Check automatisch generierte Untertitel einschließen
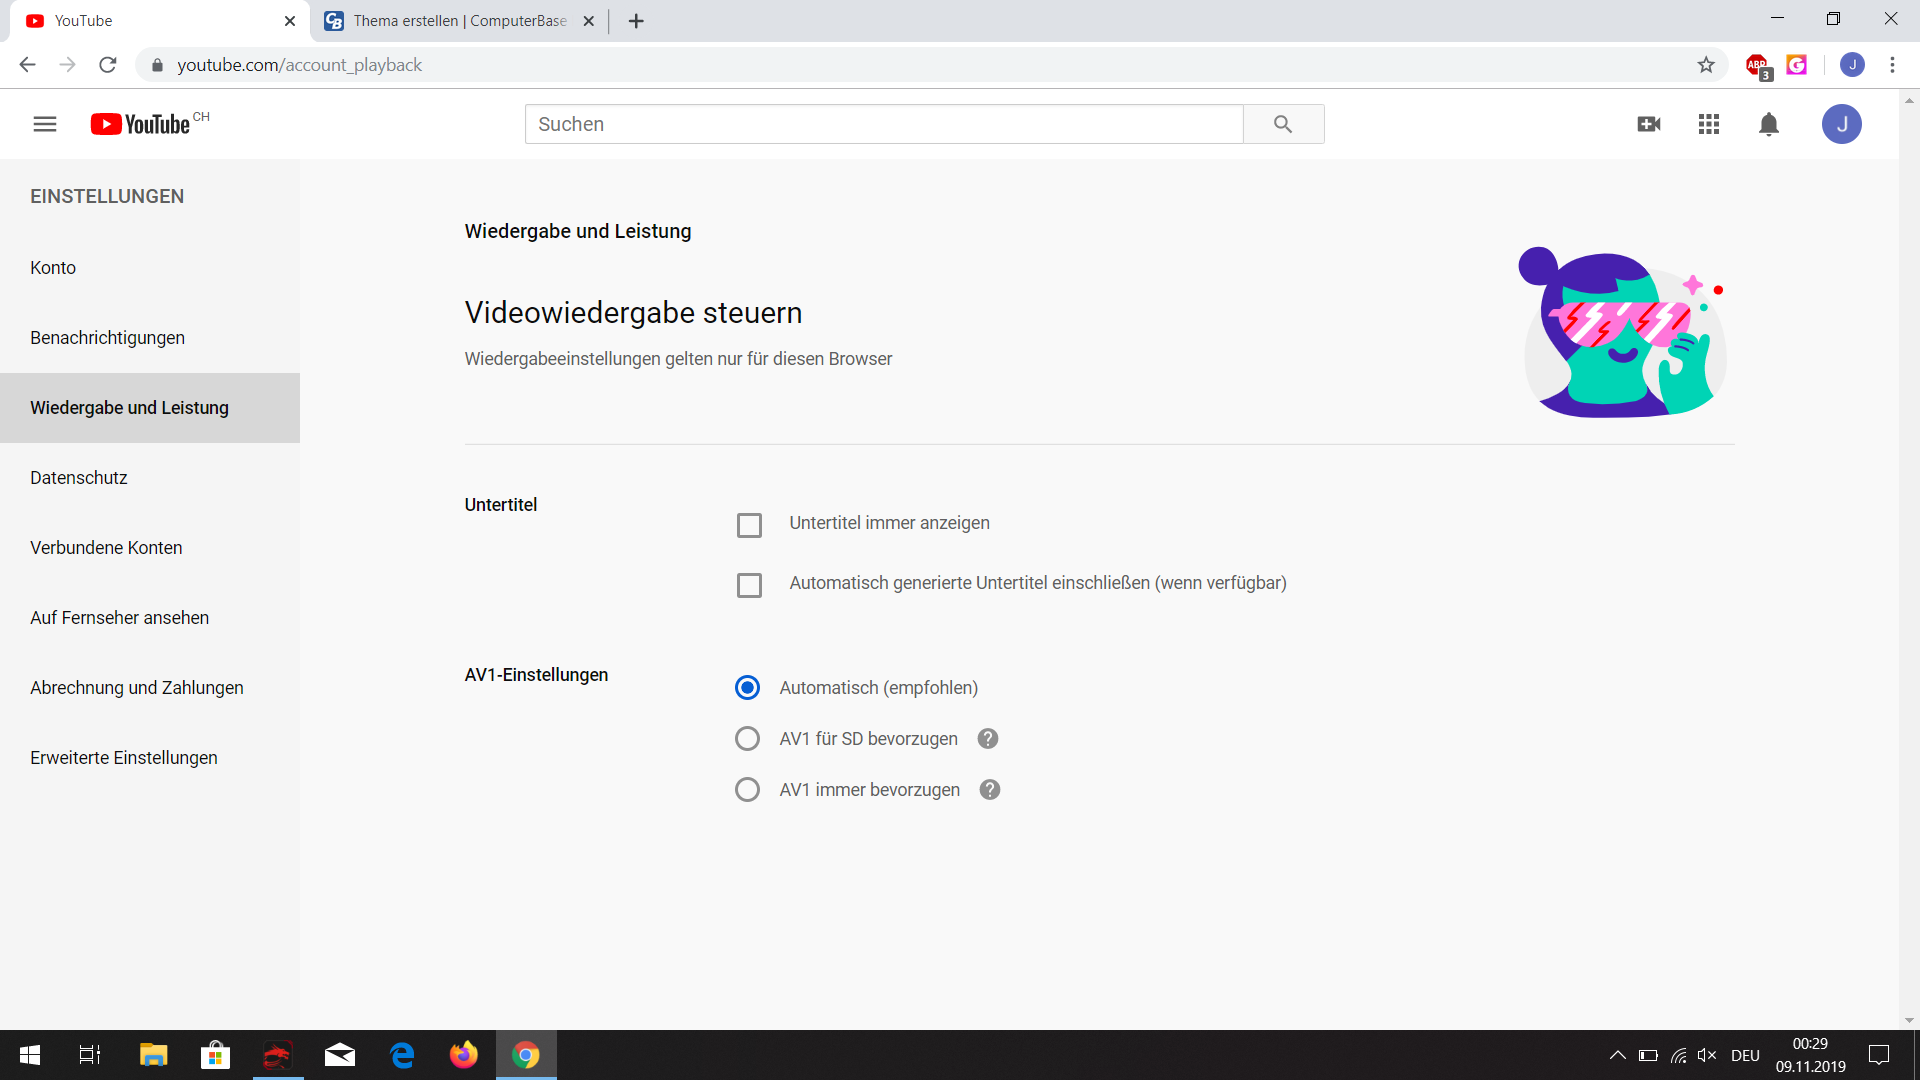Image resolution: width=1920 pixels, height=1080 pixels. pos(749,585)
